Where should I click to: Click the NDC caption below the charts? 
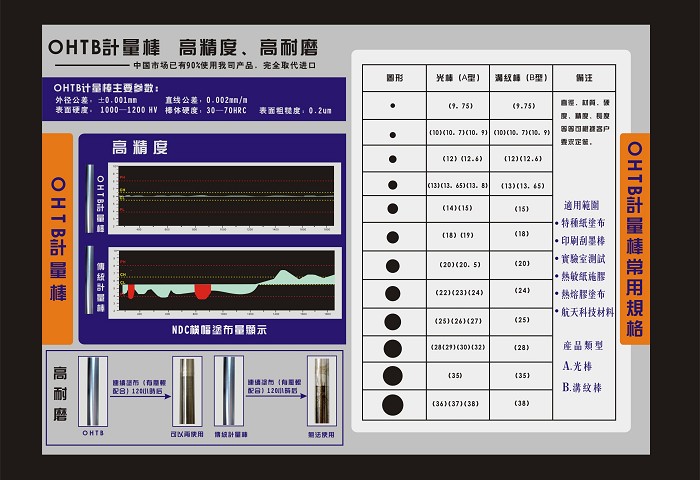point(219,330)
